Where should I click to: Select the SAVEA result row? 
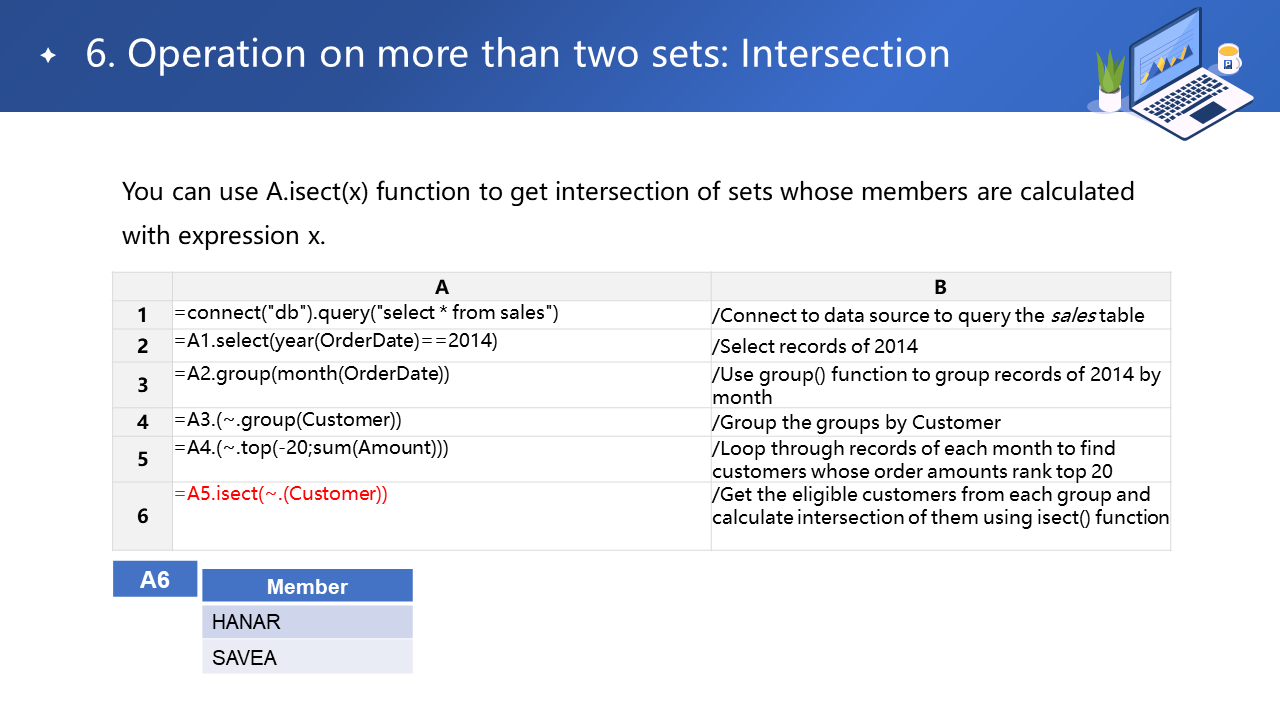tap(307, 657)
